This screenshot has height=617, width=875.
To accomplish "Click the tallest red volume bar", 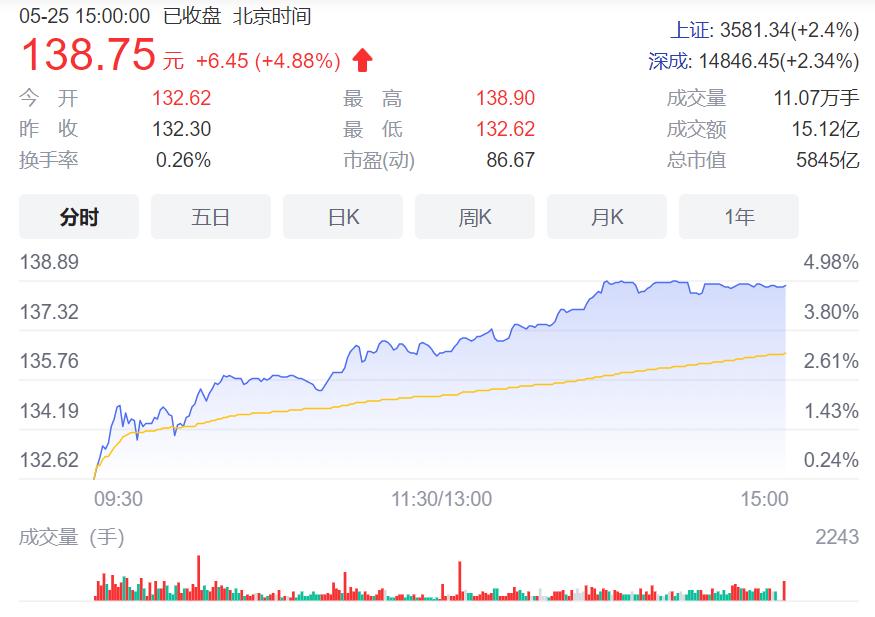I will [198, 578].
